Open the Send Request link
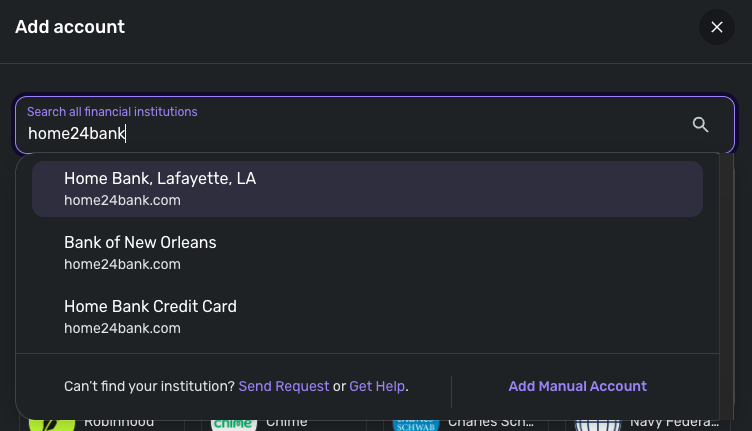This screenshot has width=752, height=431. click(x=284, y=386)
